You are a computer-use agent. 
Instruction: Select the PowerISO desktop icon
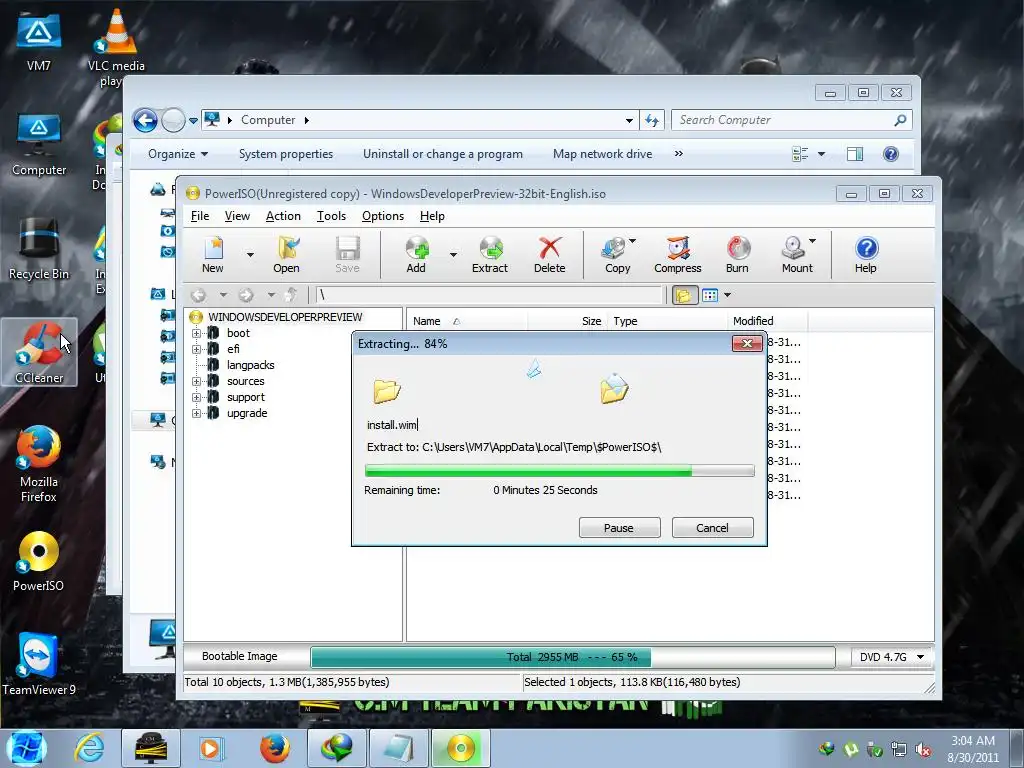pyautogui.click(x=39, y=562)
